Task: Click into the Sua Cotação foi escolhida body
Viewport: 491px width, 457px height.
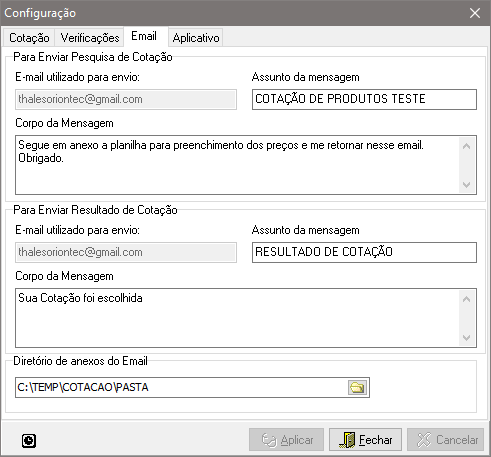Action: pyautogui.click(x=237, y=318)
